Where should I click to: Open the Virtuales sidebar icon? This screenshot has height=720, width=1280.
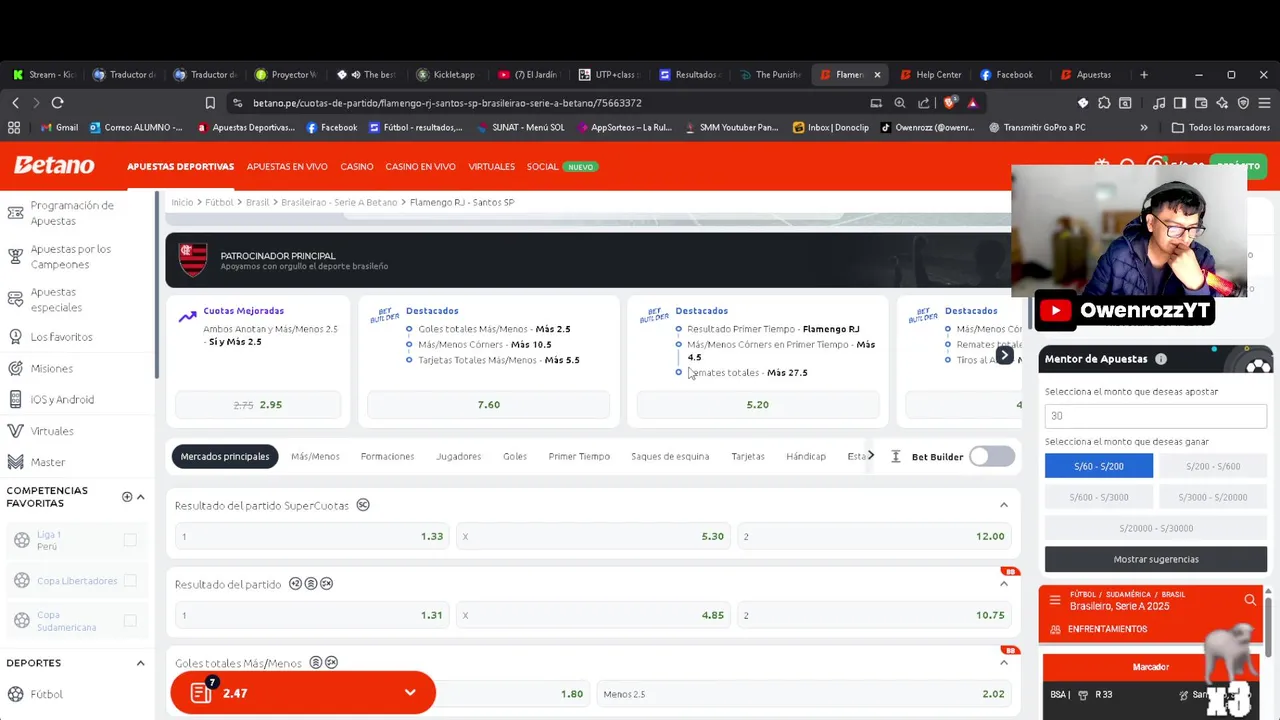(x=15, y=431)
